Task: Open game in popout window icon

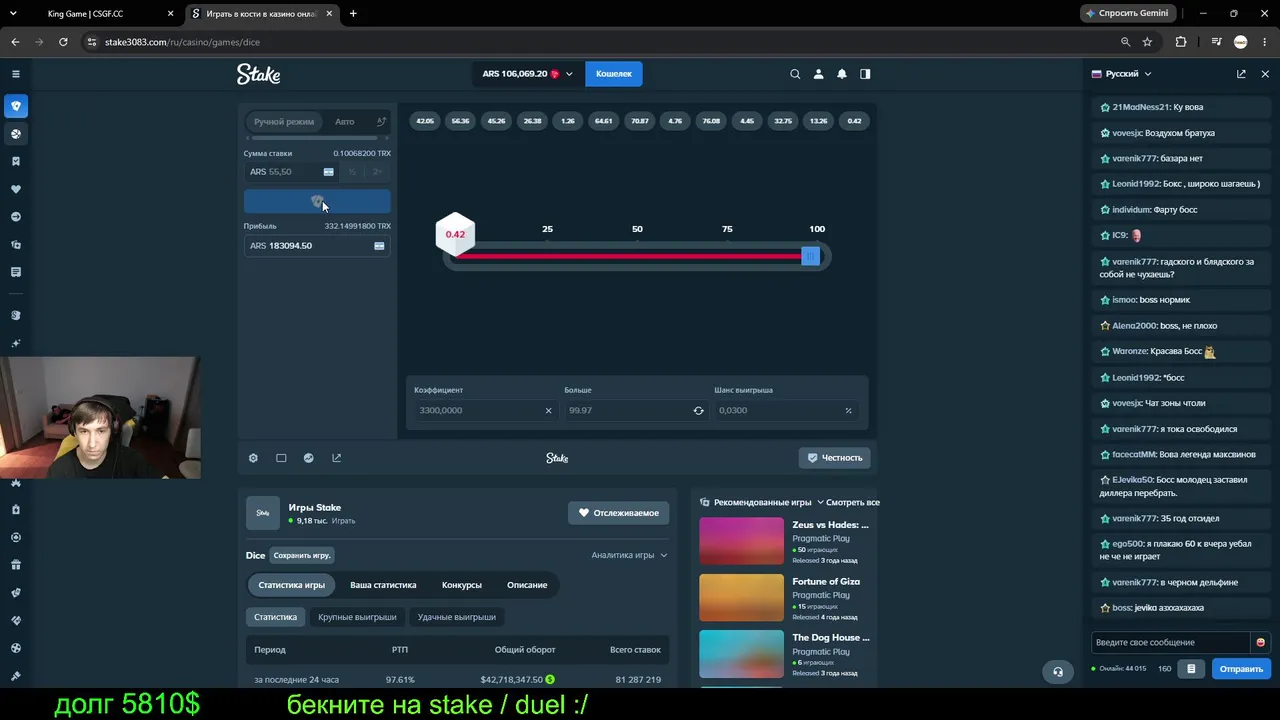Action: (336, 458)
